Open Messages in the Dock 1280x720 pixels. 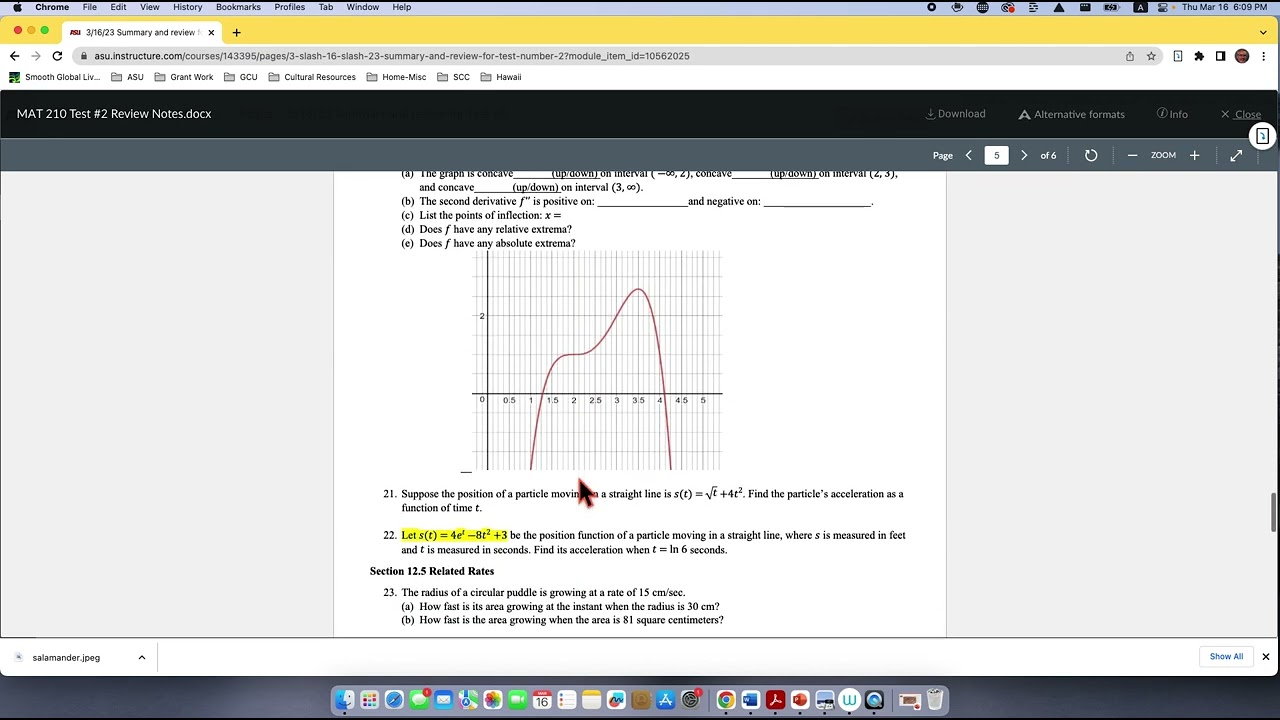click(x=418, y=700)
